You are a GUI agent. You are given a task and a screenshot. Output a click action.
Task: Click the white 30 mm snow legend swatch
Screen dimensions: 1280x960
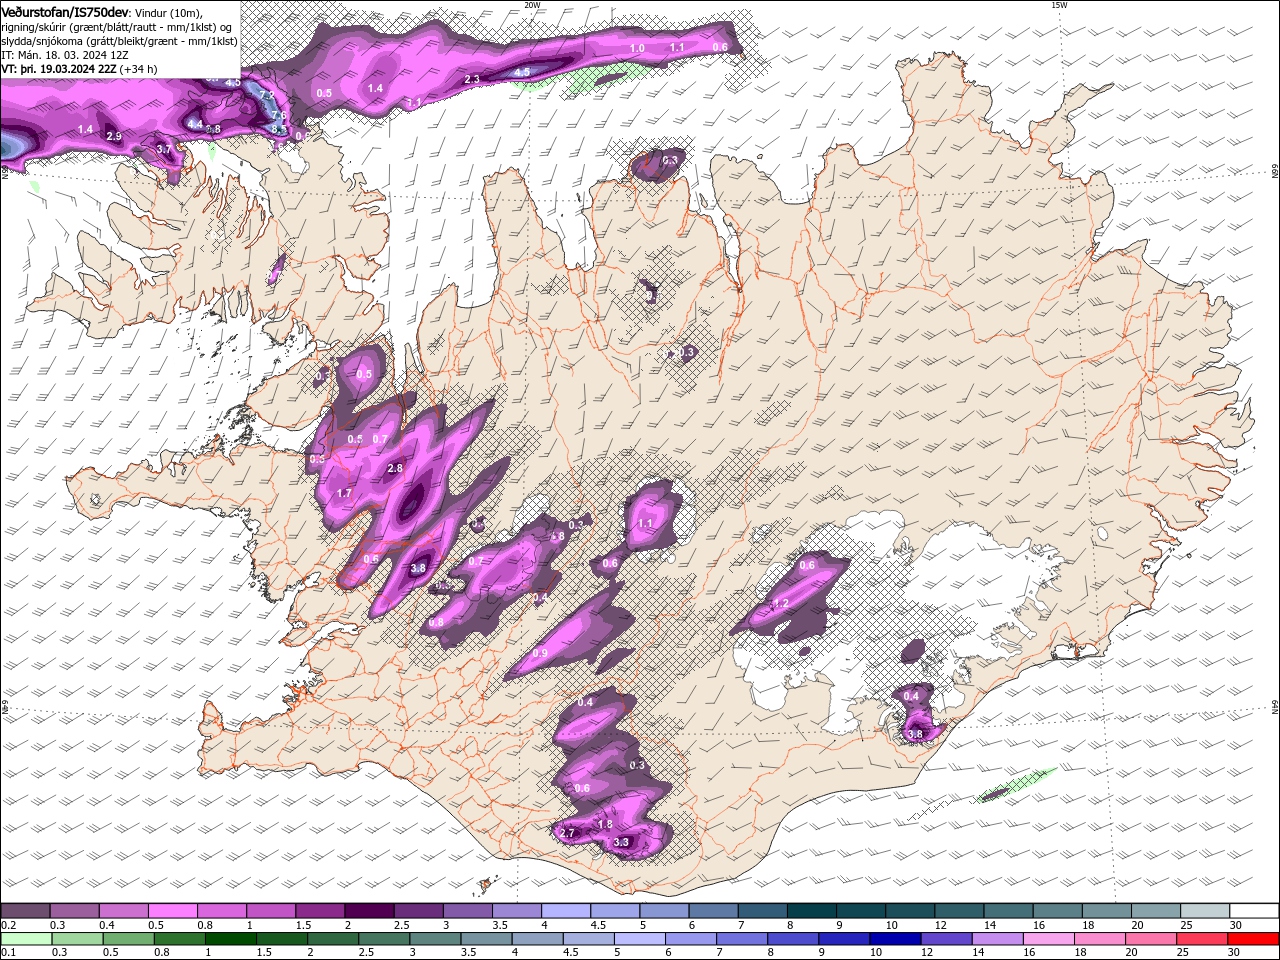(x=1254, y=911)
